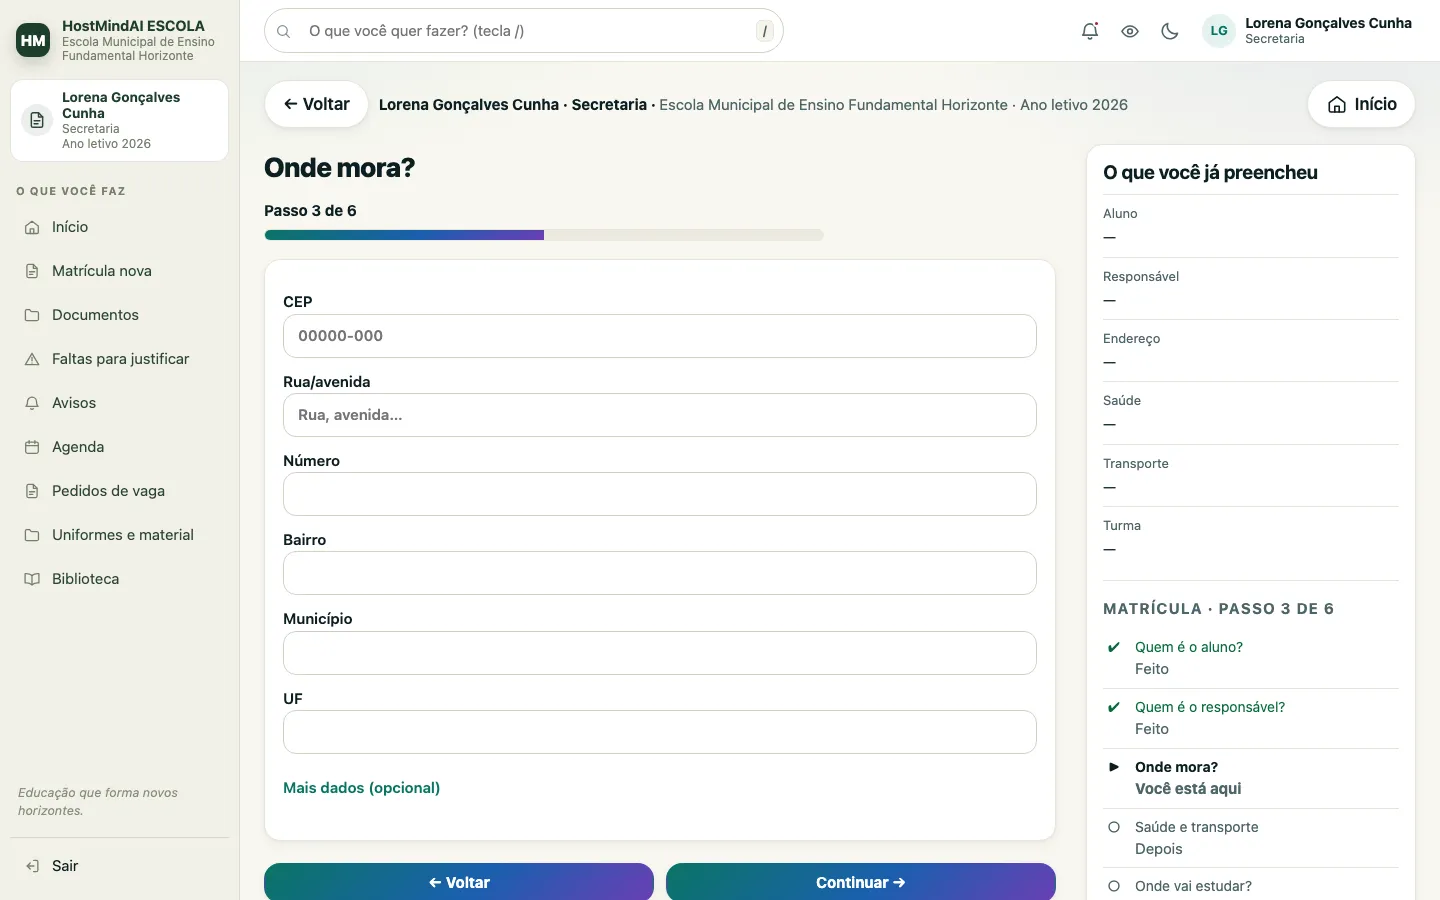Open Uniformes e material menu item

120,535
